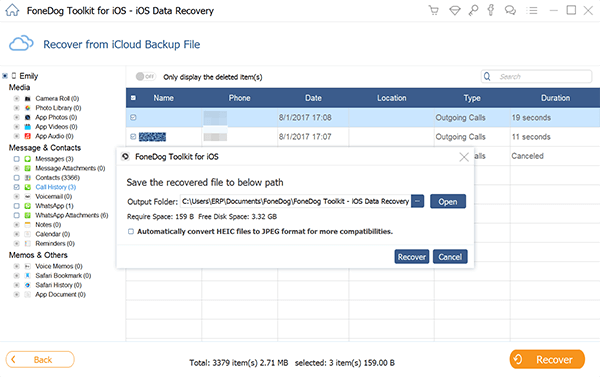
Task: Uncheck the 17:08 call row checkbox
Action: pyautogui.click(x=133, y=118)
